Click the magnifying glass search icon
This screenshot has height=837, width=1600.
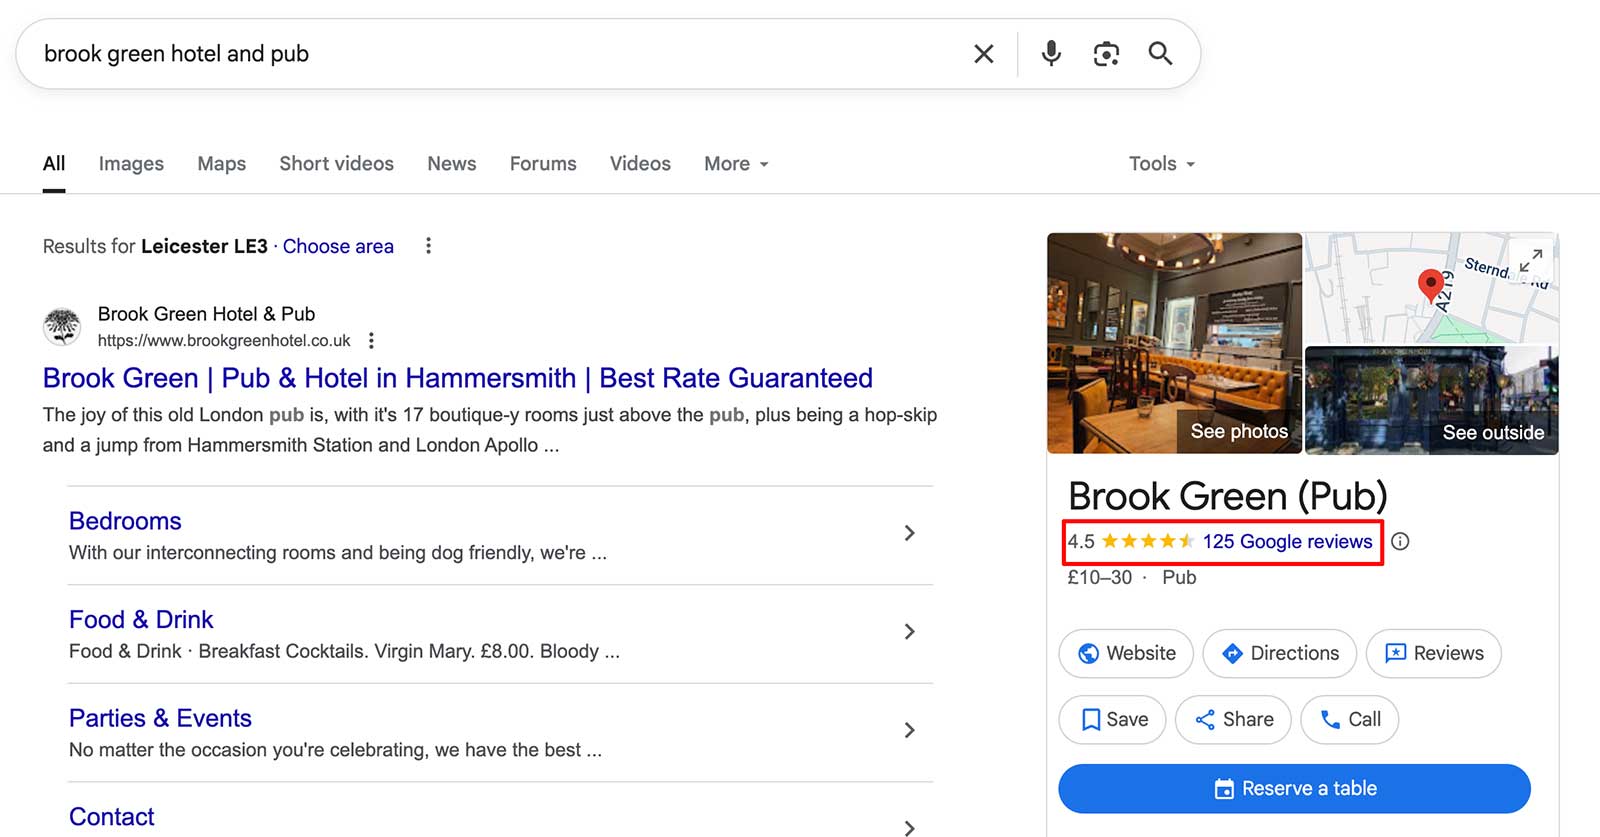(1160, 54)
